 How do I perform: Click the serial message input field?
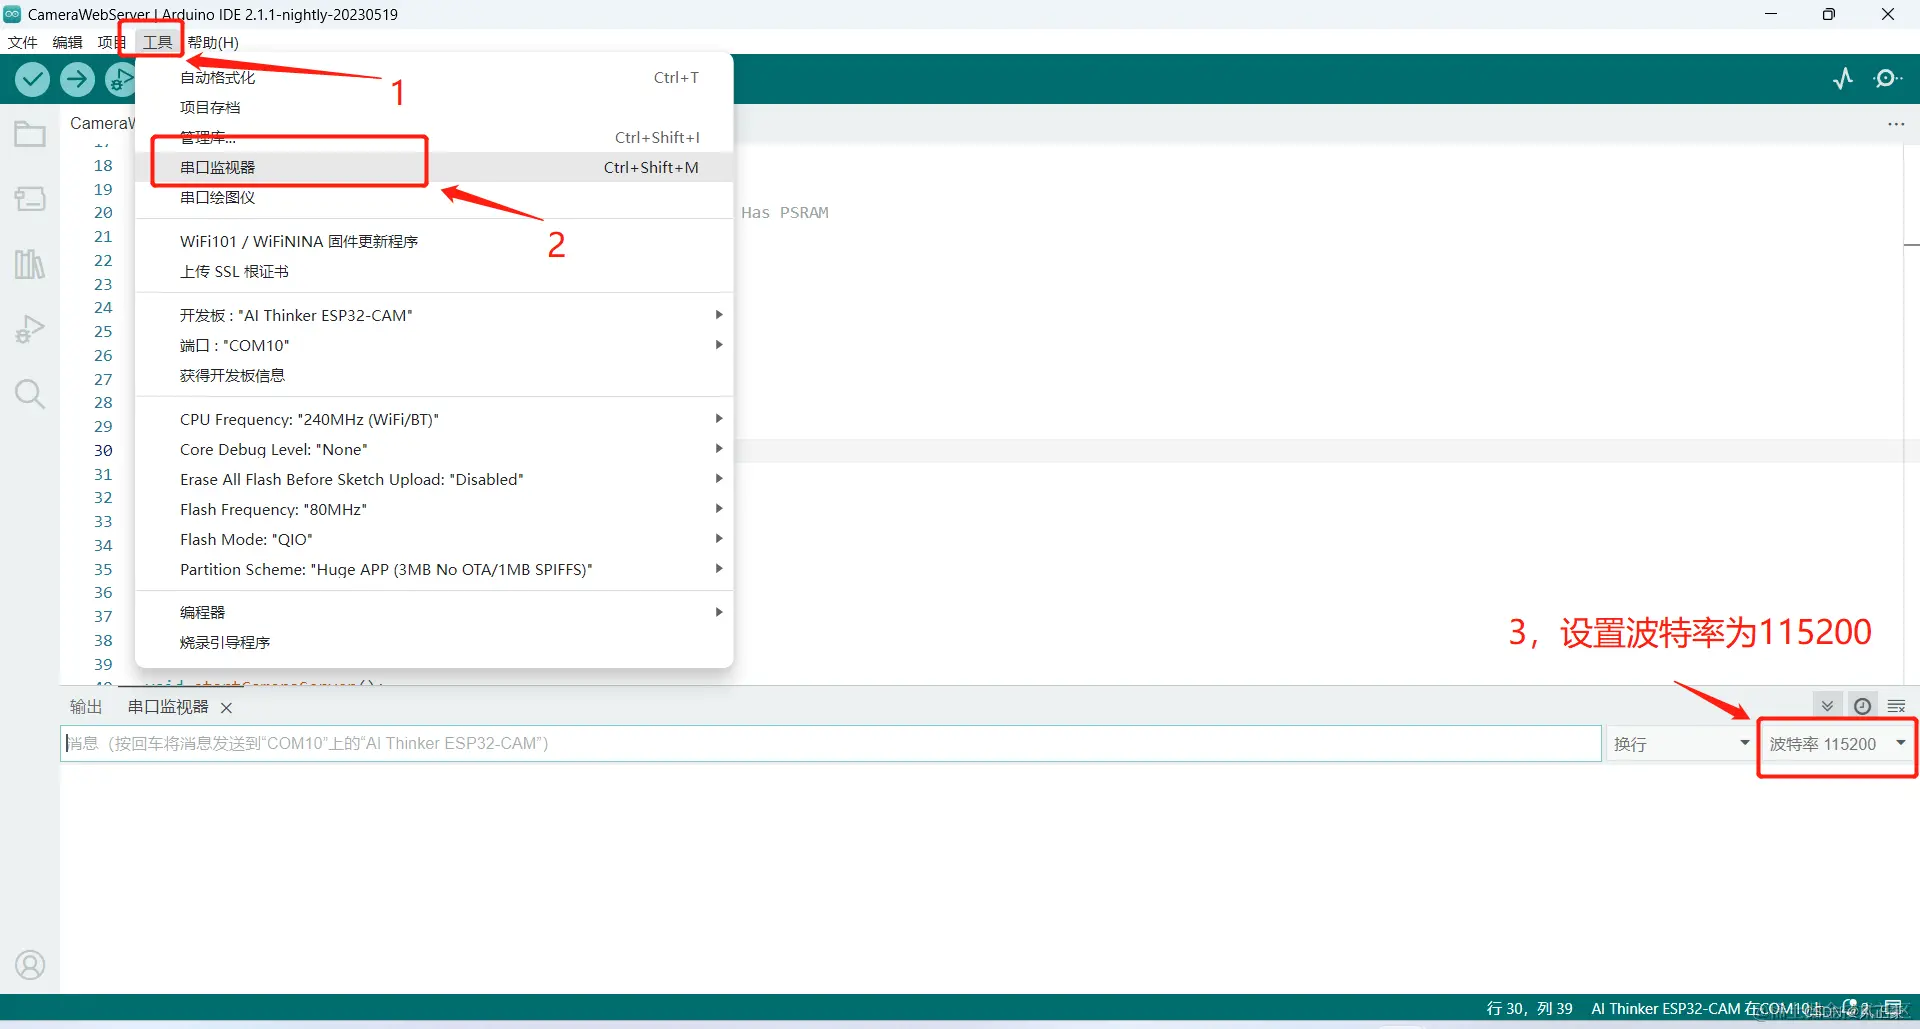[831, 744]
